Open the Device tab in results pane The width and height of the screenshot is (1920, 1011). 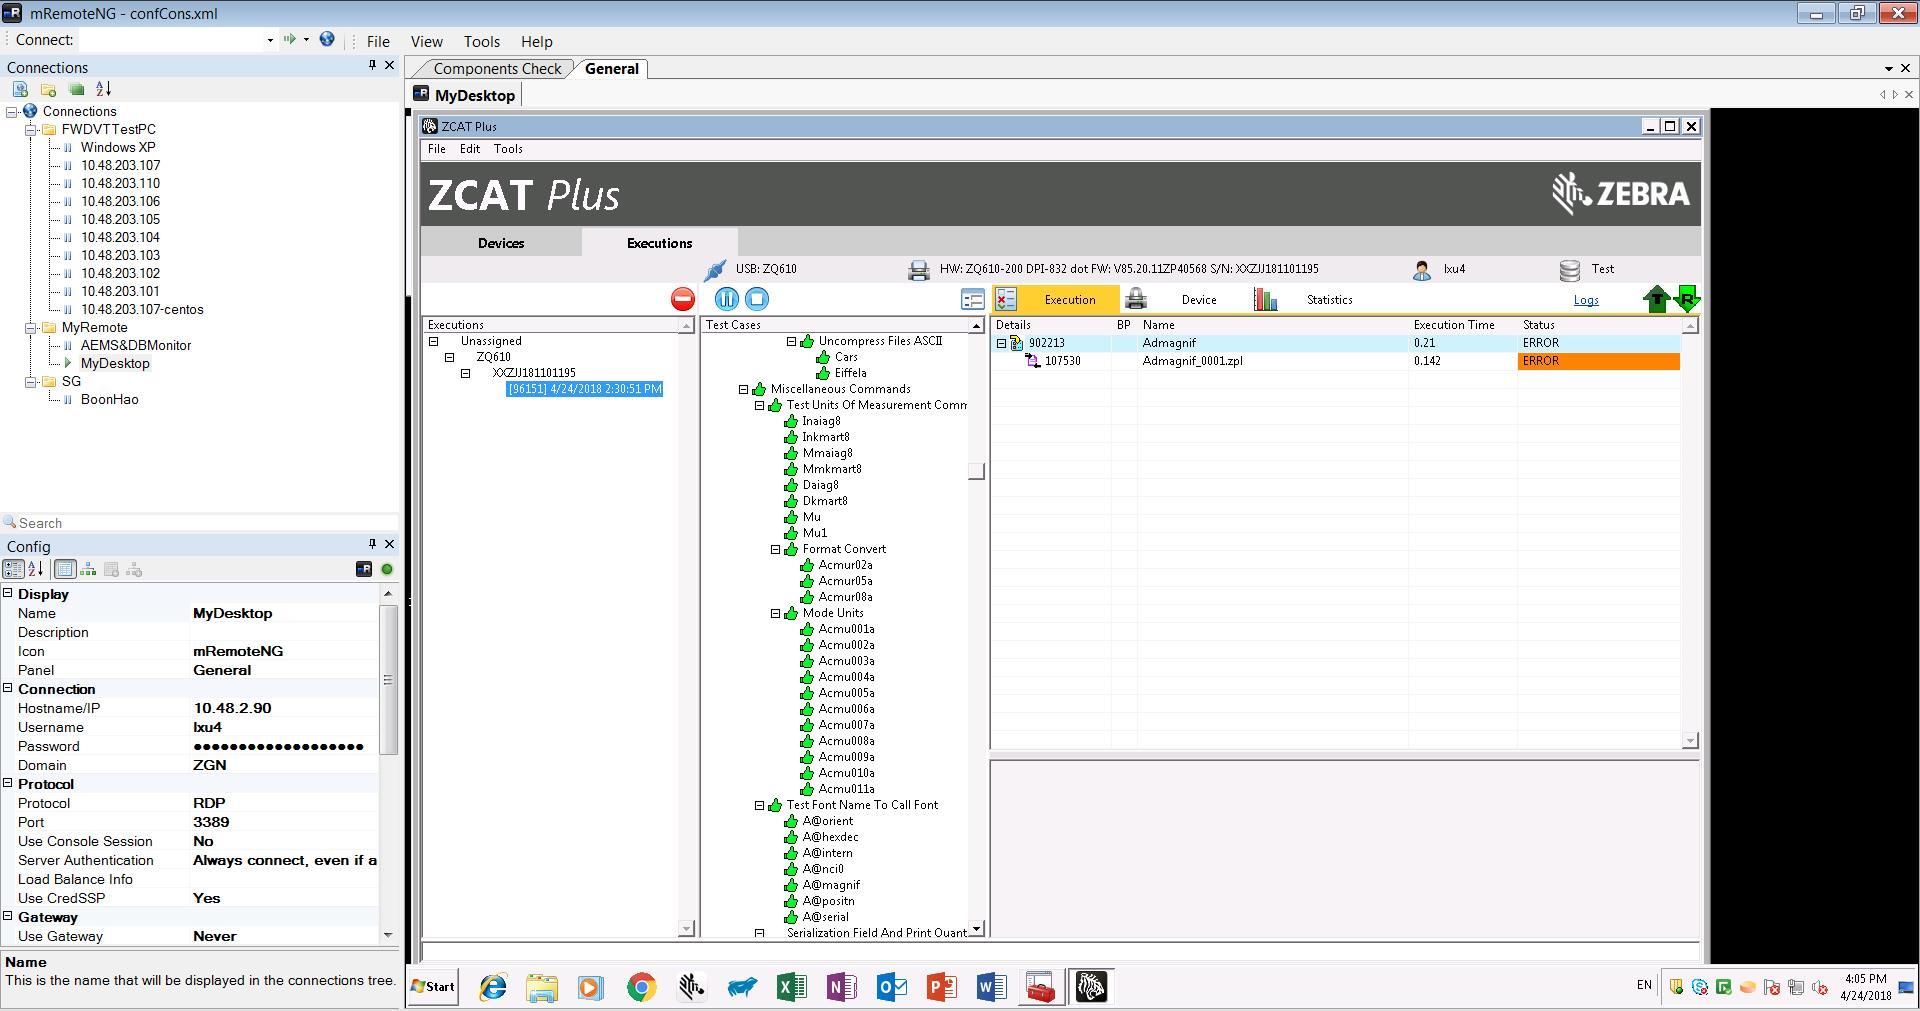pos(1198,300)
